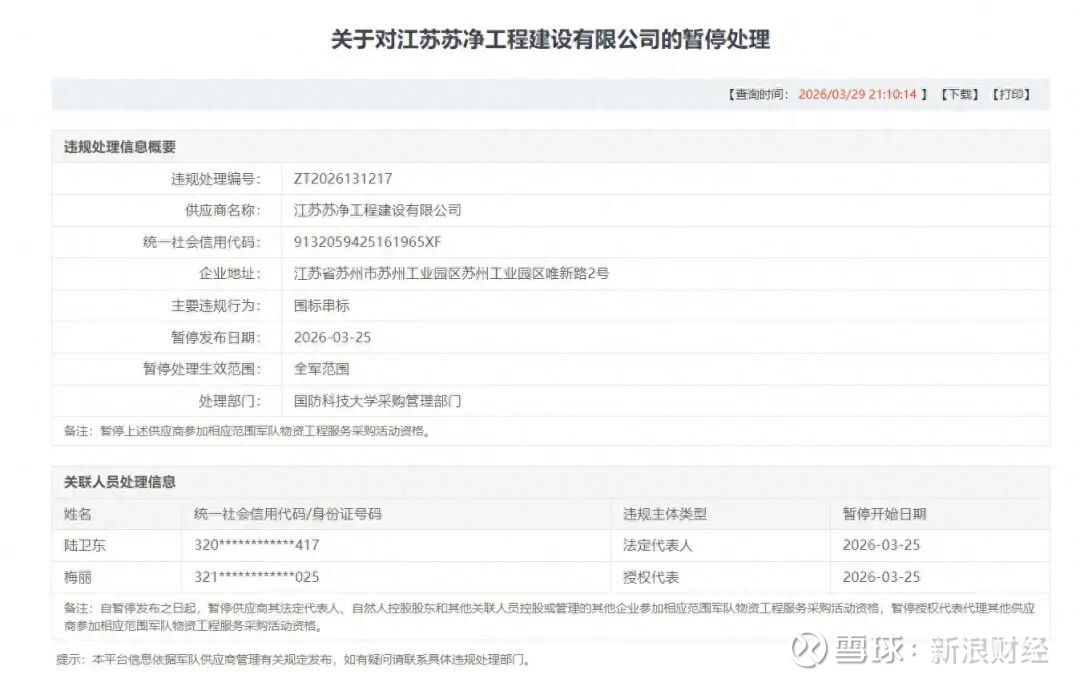Click the 违规处理编号 label
The width and height of the screenshot is (1080, 683).
tap(216, 179)
